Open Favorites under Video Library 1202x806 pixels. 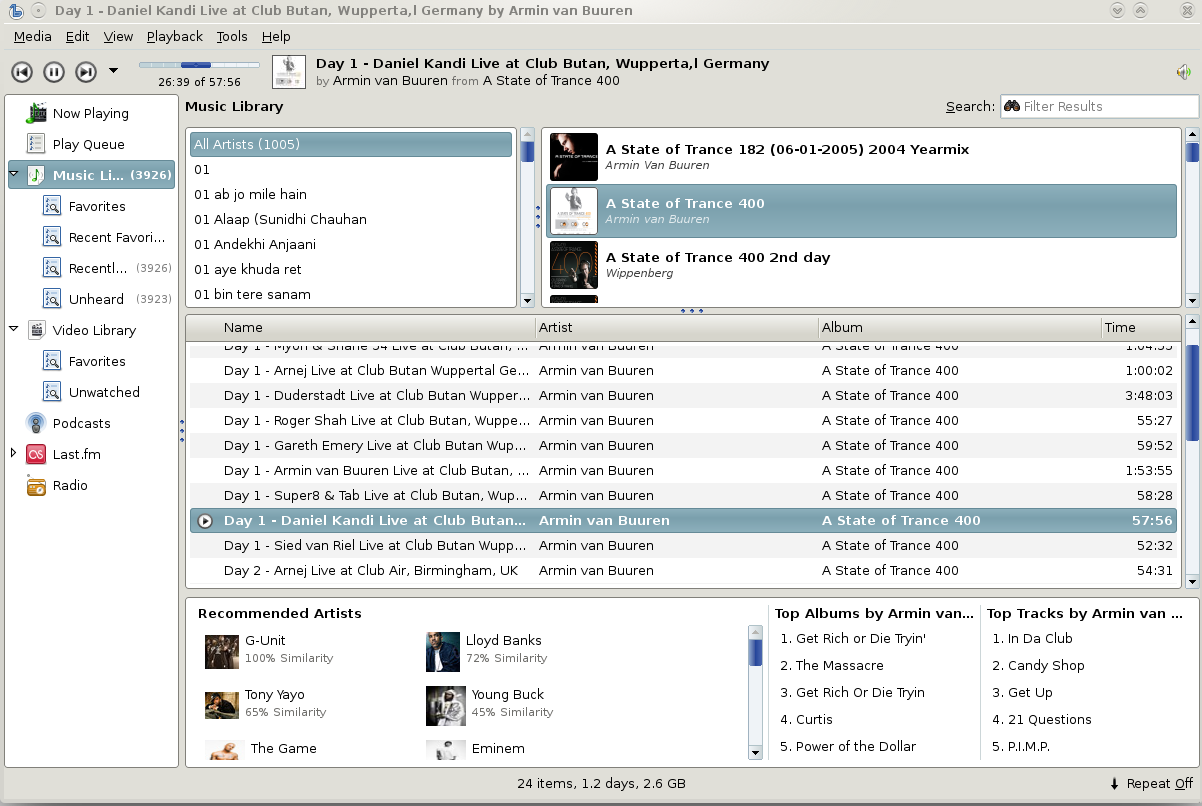(x=97, y=361)
